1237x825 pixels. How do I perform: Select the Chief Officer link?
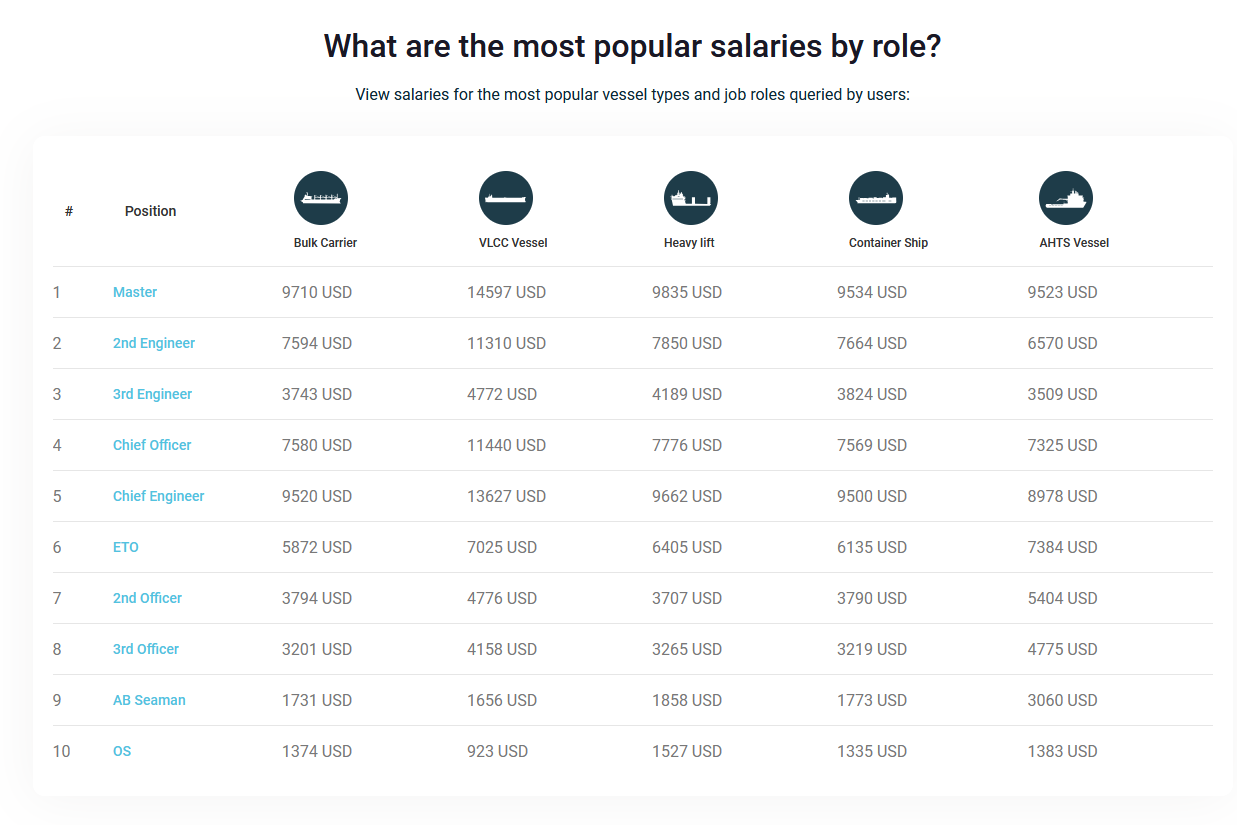tap(152, 445)
